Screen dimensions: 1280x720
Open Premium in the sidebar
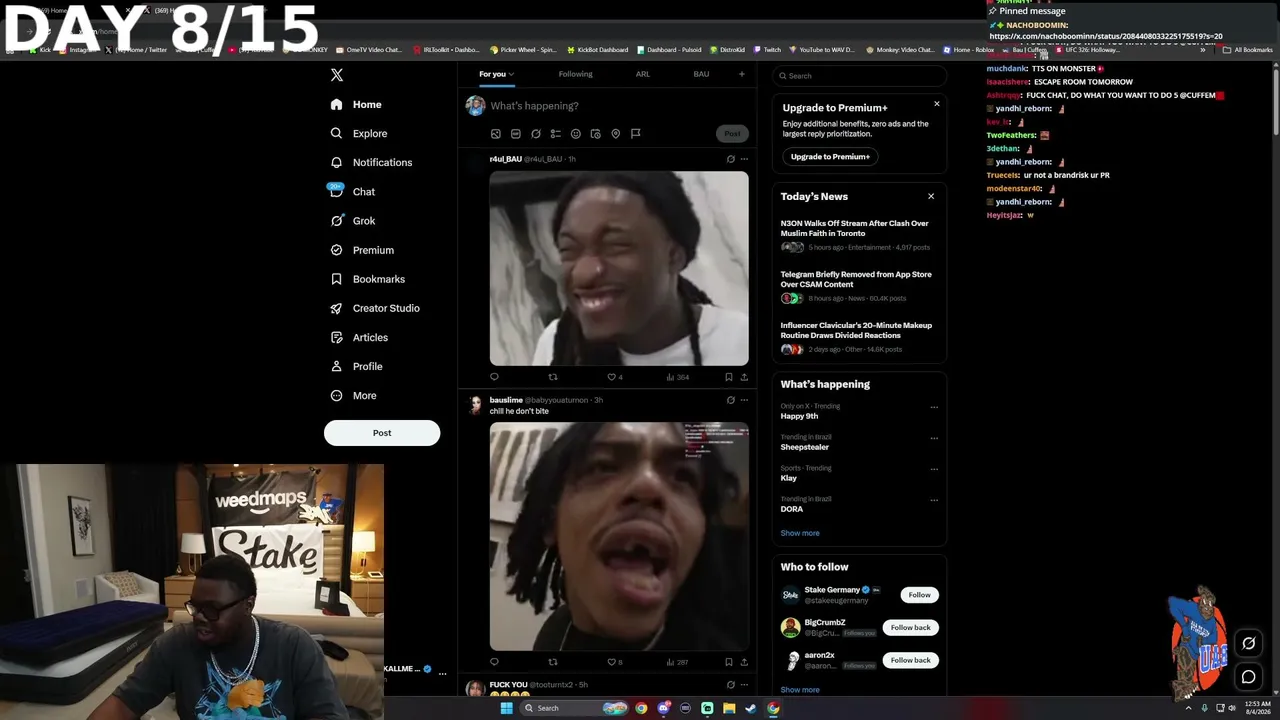pos(362,250)
